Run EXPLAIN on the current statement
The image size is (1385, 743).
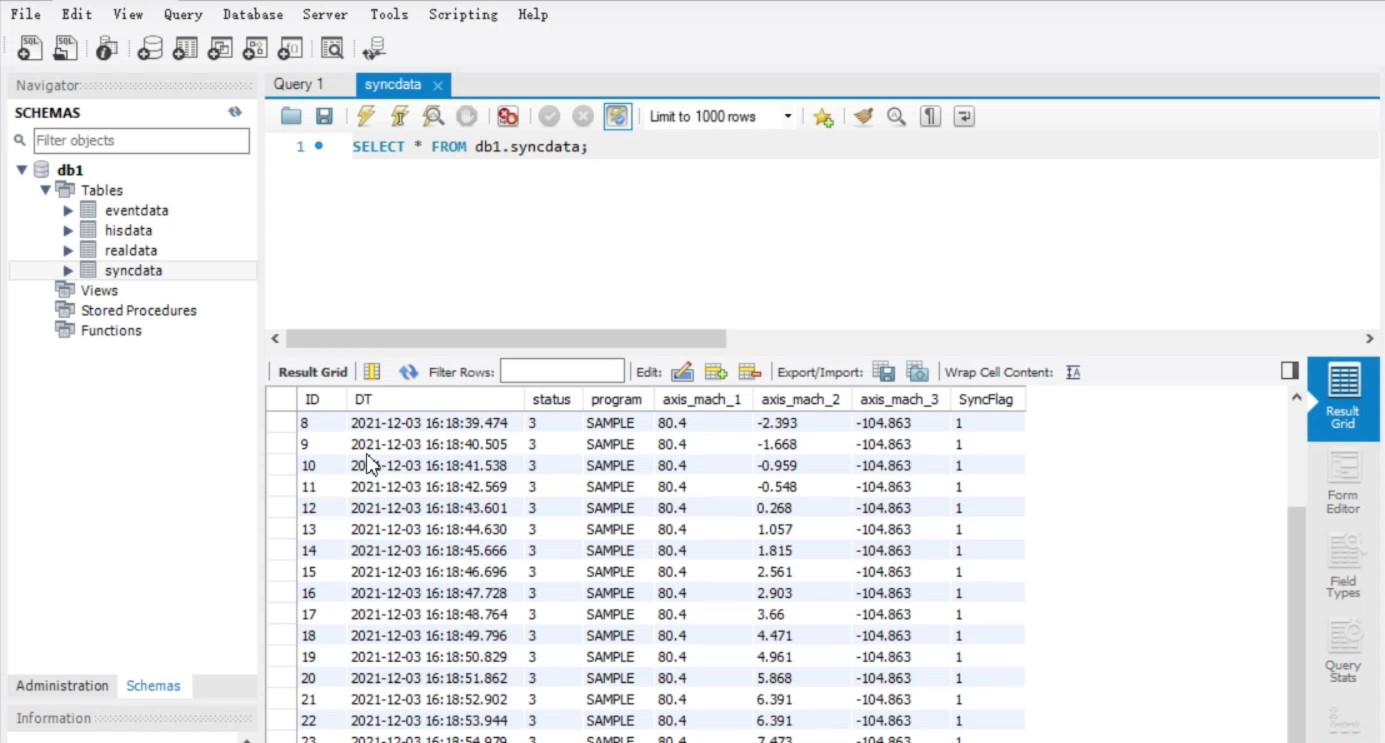(x=433, y=117)
